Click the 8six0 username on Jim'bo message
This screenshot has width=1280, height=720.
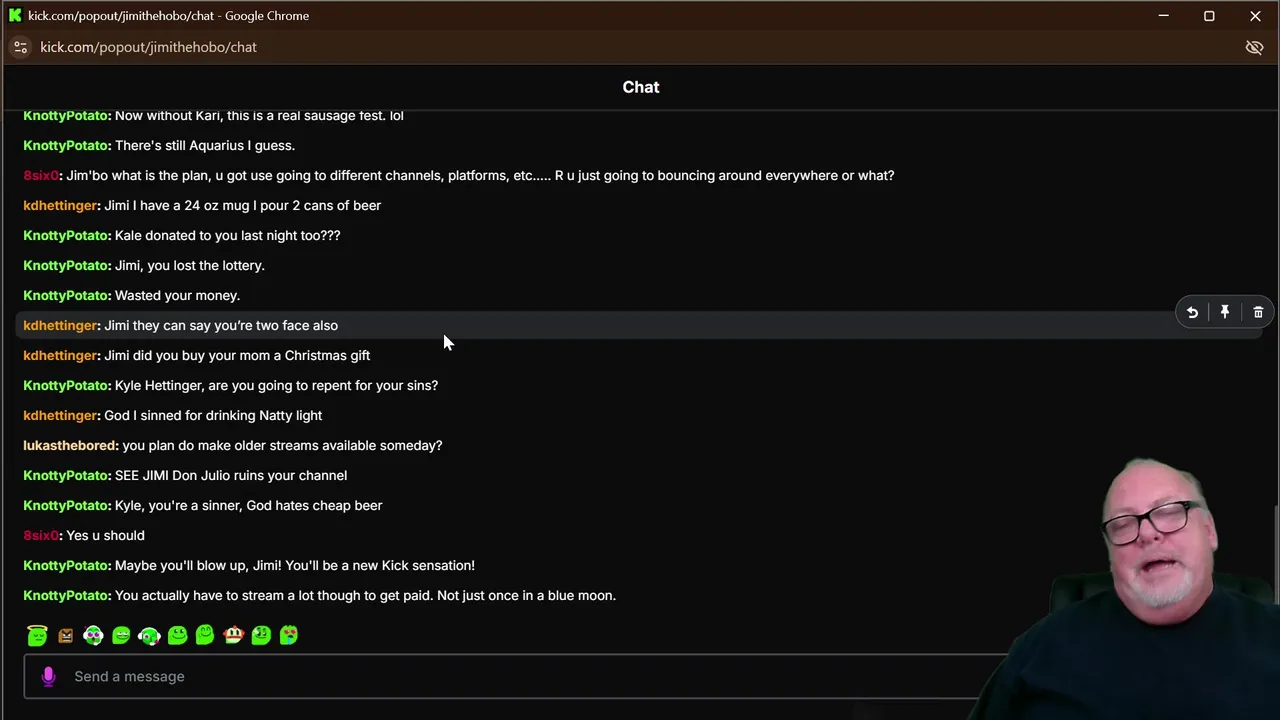[x=41, y=175]
